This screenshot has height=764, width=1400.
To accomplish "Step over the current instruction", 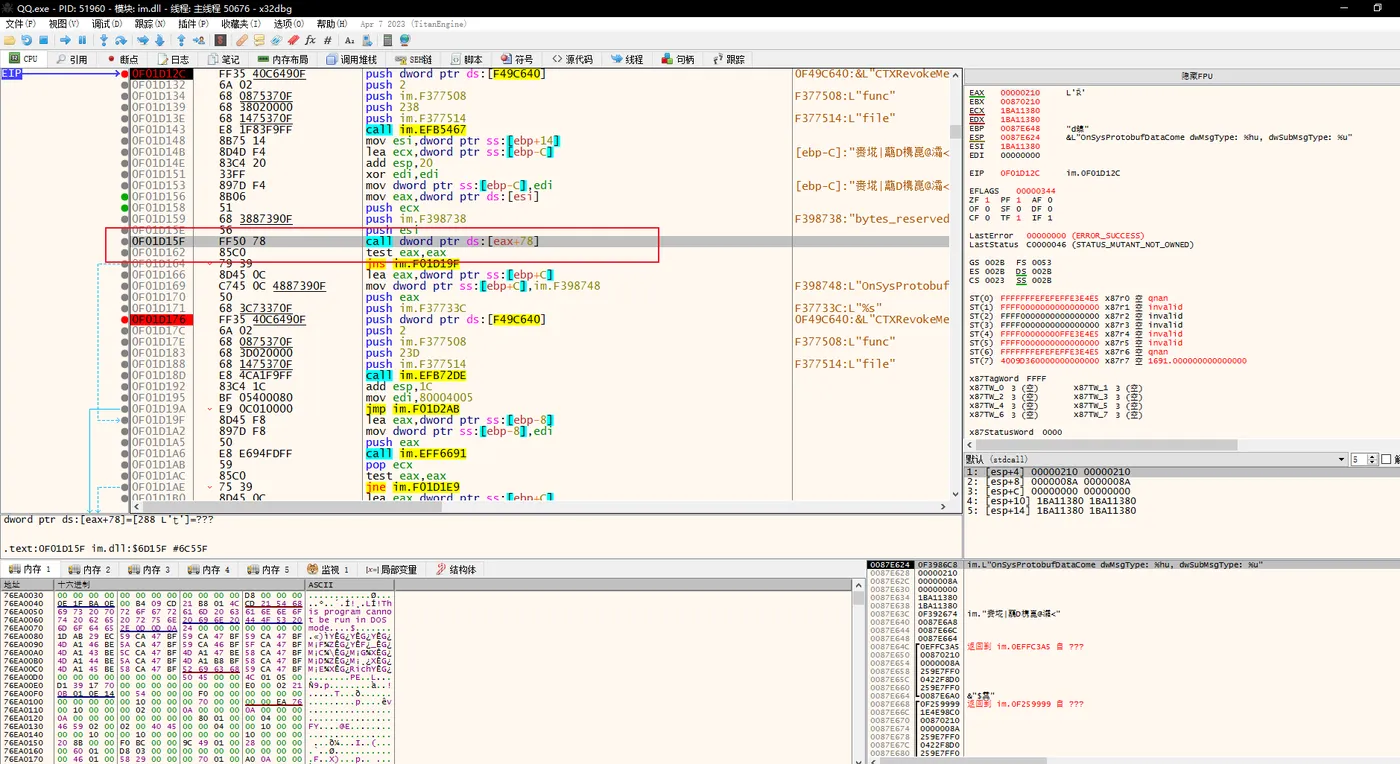I will (x=122, y=41).
